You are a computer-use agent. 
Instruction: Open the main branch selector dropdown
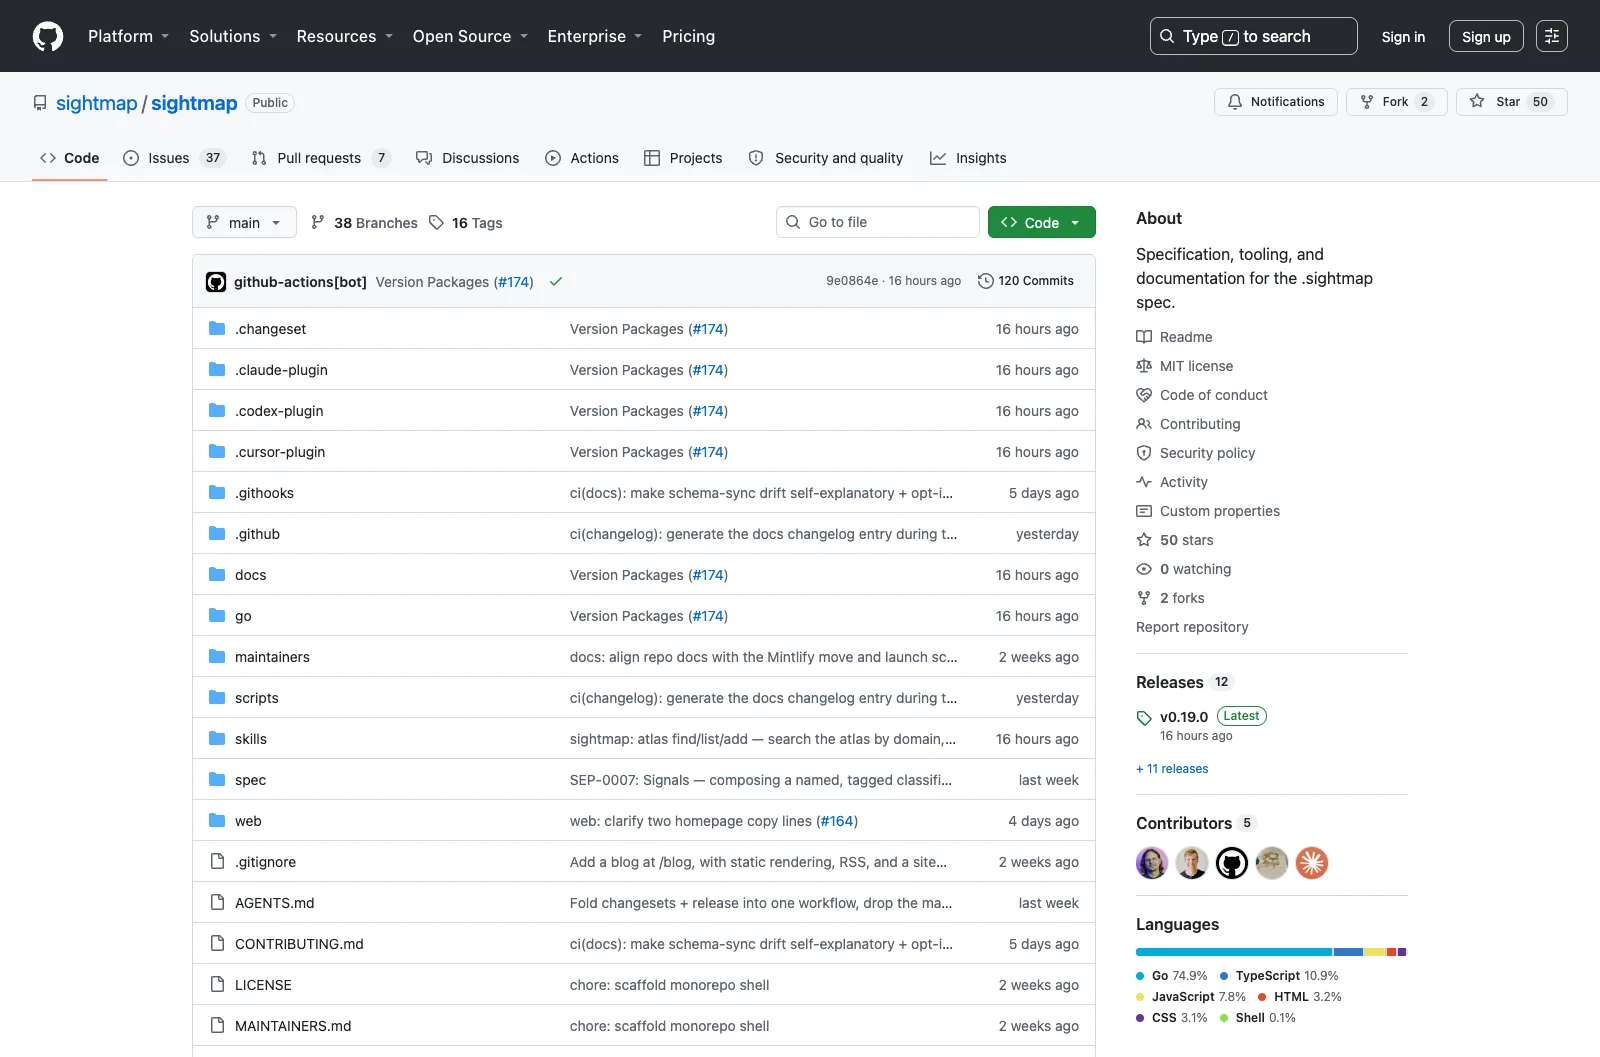tap(244, 222)
